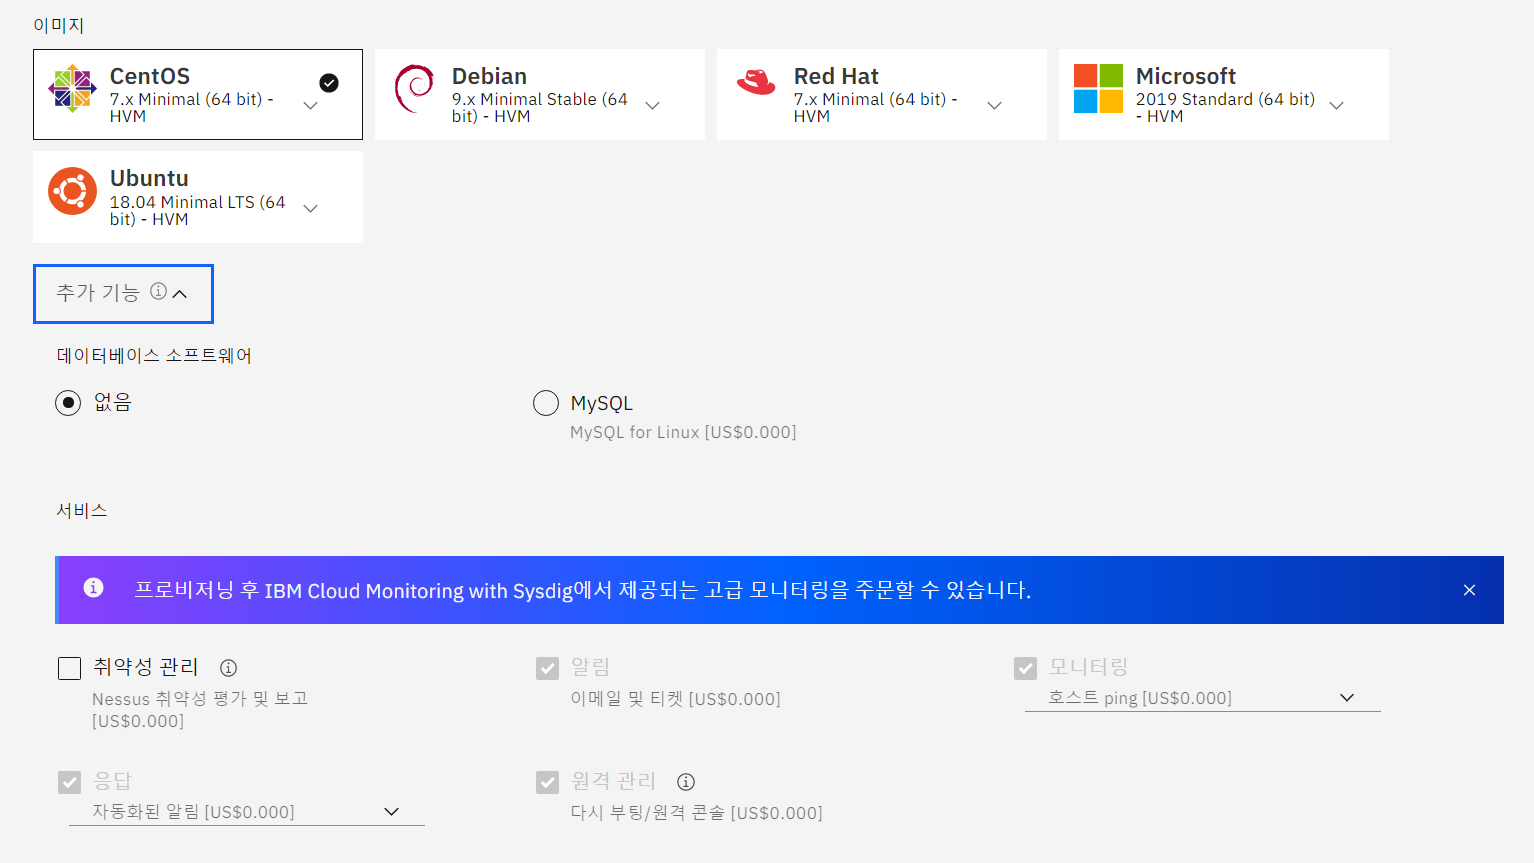
Task: Click CentOS 7.x Minimal version text
Action: point(192,107)
